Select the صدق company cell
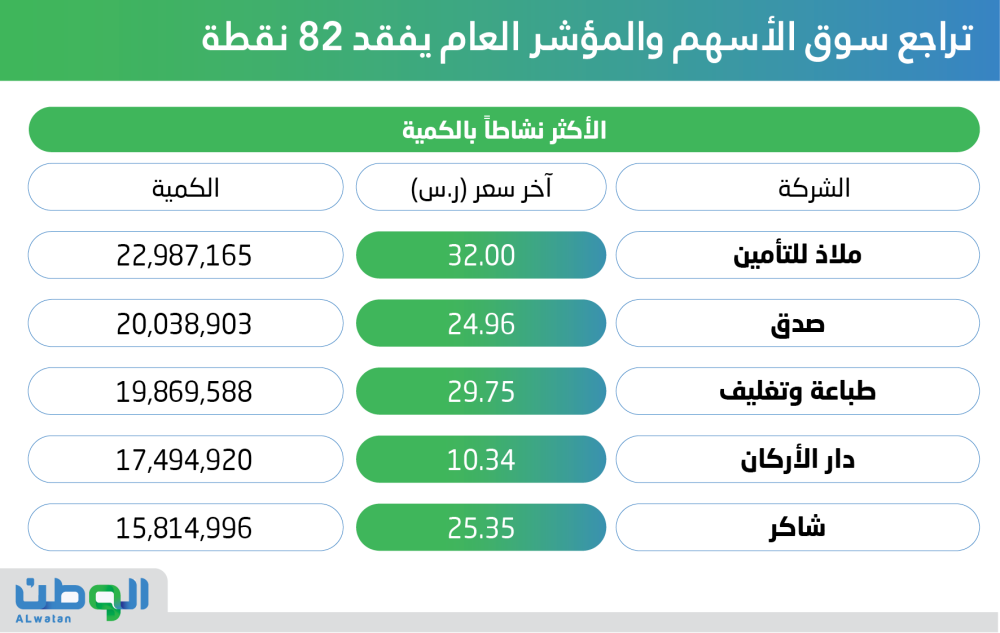 (797, 323)
